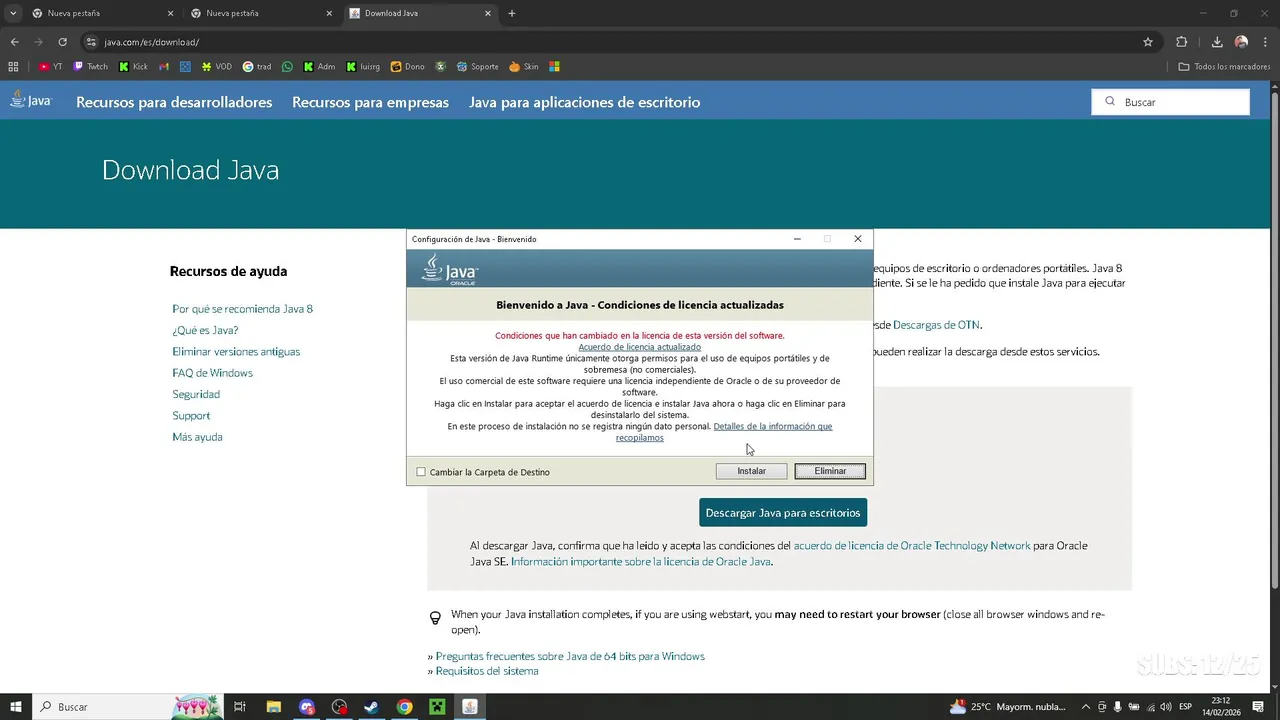Reload the page with the refresh icon
This screenshot has height=720, width=1280.
[62, 42]
